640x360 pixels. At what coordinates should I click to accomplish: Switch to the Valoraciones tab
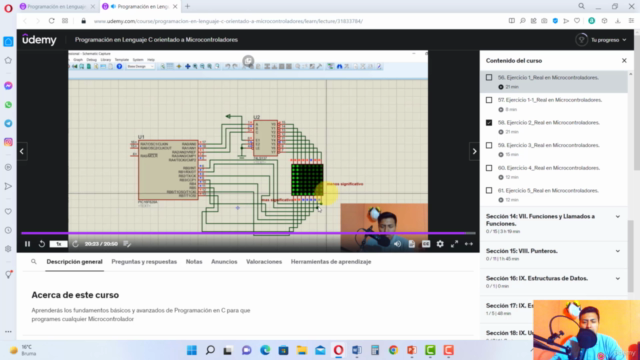[x=264, y=262]
